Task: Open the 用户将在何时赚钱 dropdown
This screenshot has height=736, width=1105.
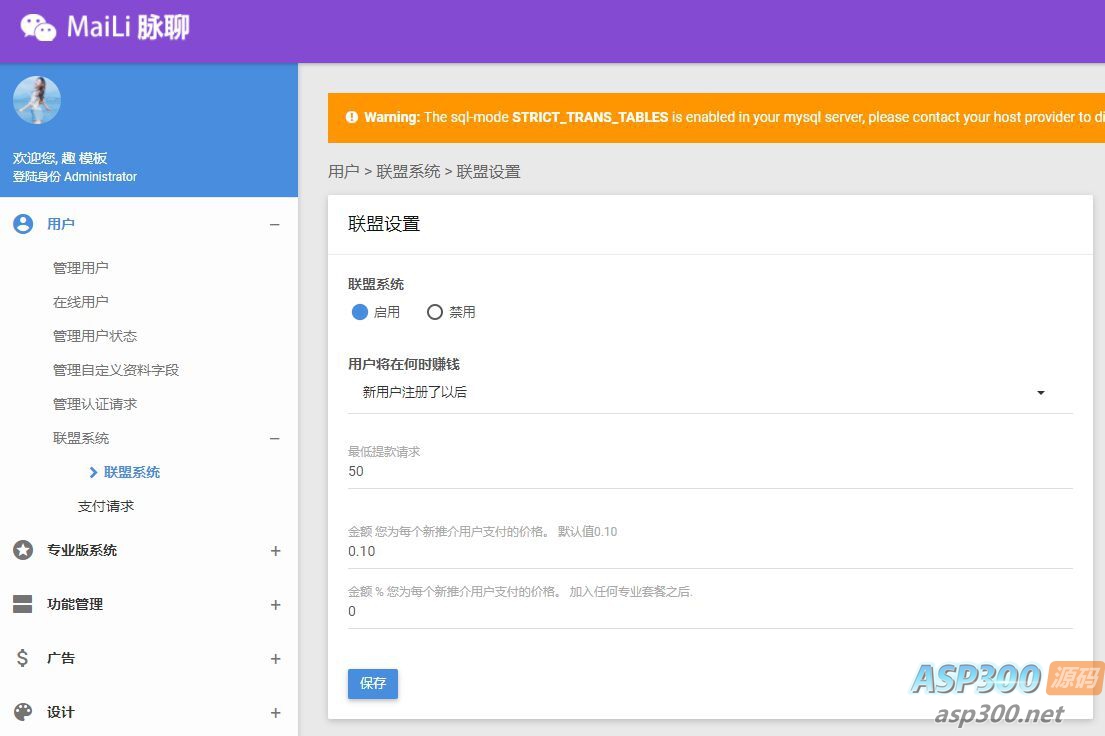Action: click(710, 393)
